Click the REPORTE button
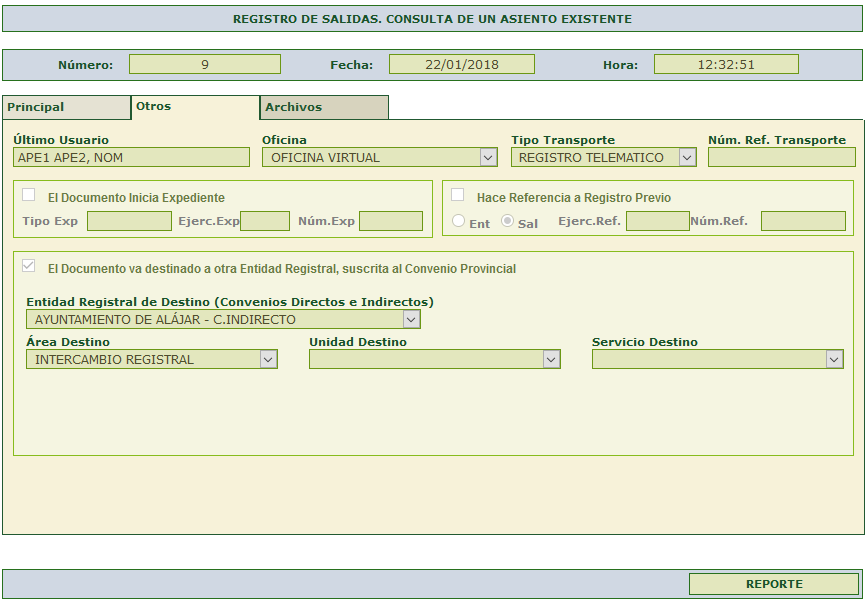The image size is (865, 601). 774,584
